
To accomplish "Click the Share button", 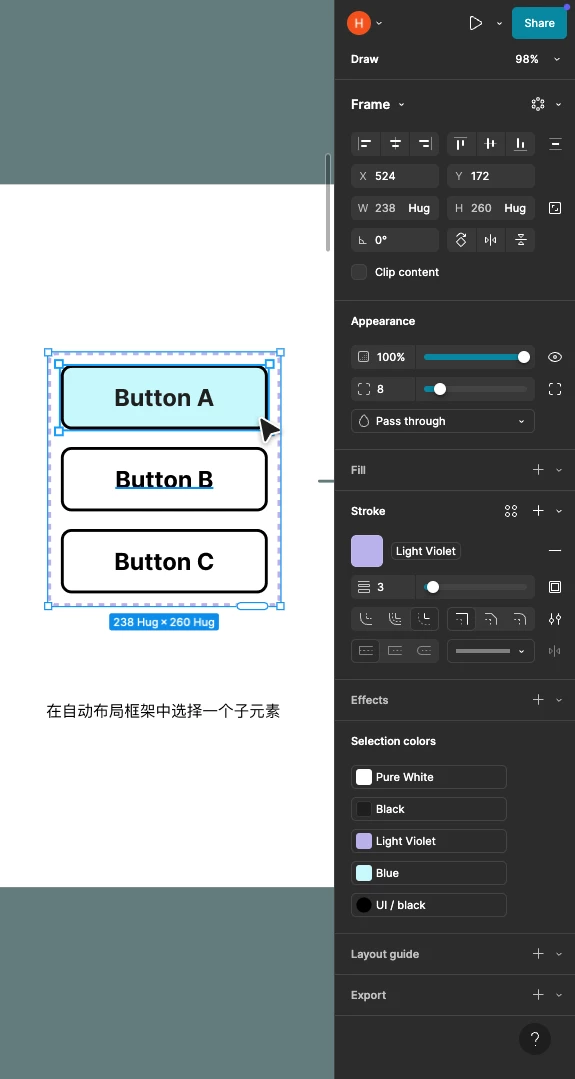I will click(x=539, y=23).
